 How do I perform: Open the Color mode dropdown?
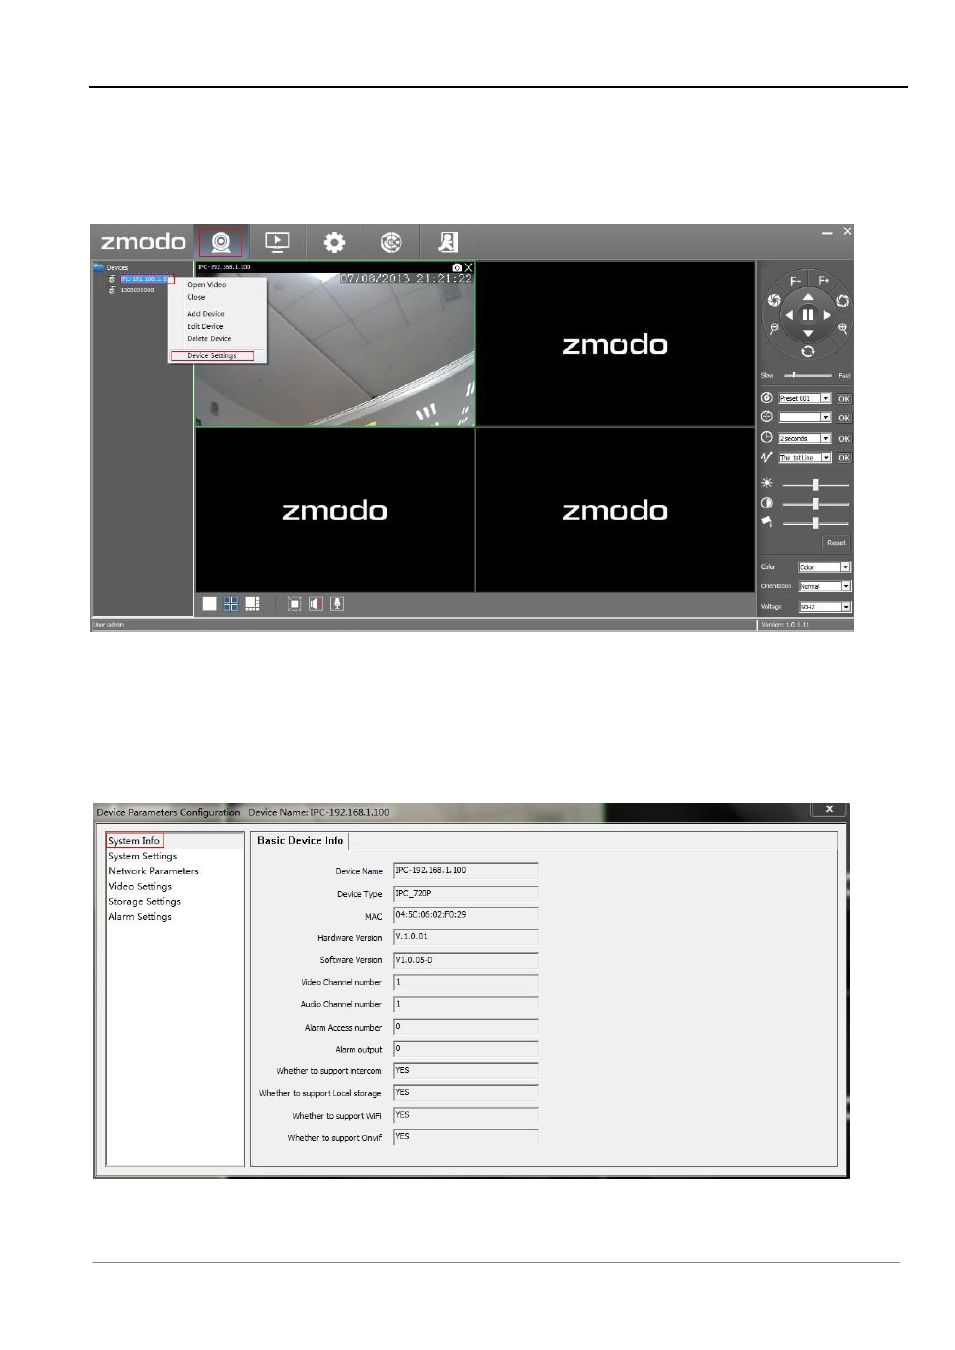click(x=824, y=567)
